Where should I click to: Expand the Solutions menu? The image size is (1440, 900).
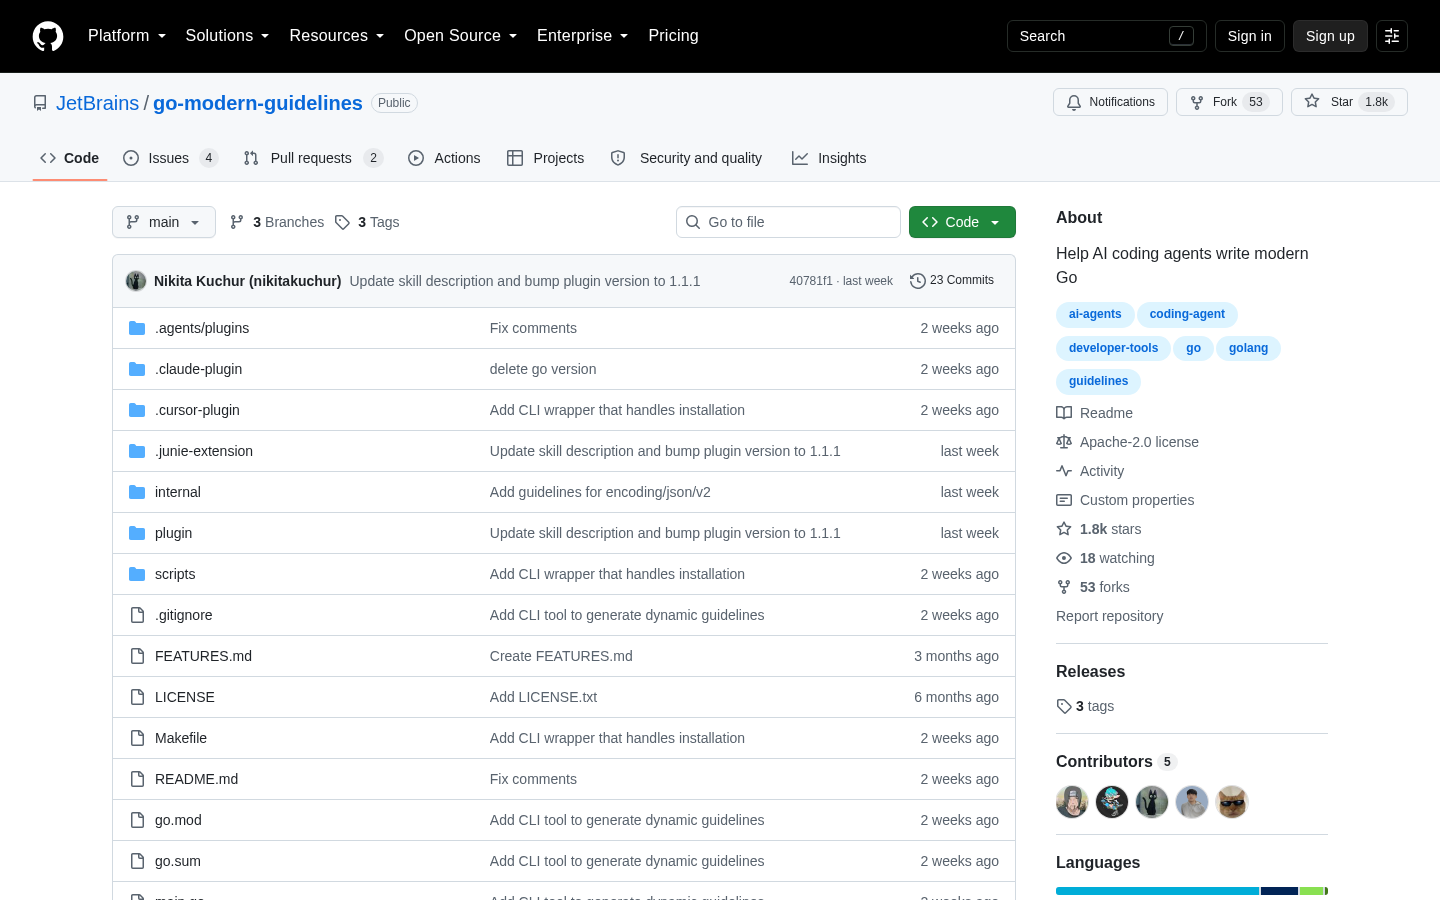[227, 36]
